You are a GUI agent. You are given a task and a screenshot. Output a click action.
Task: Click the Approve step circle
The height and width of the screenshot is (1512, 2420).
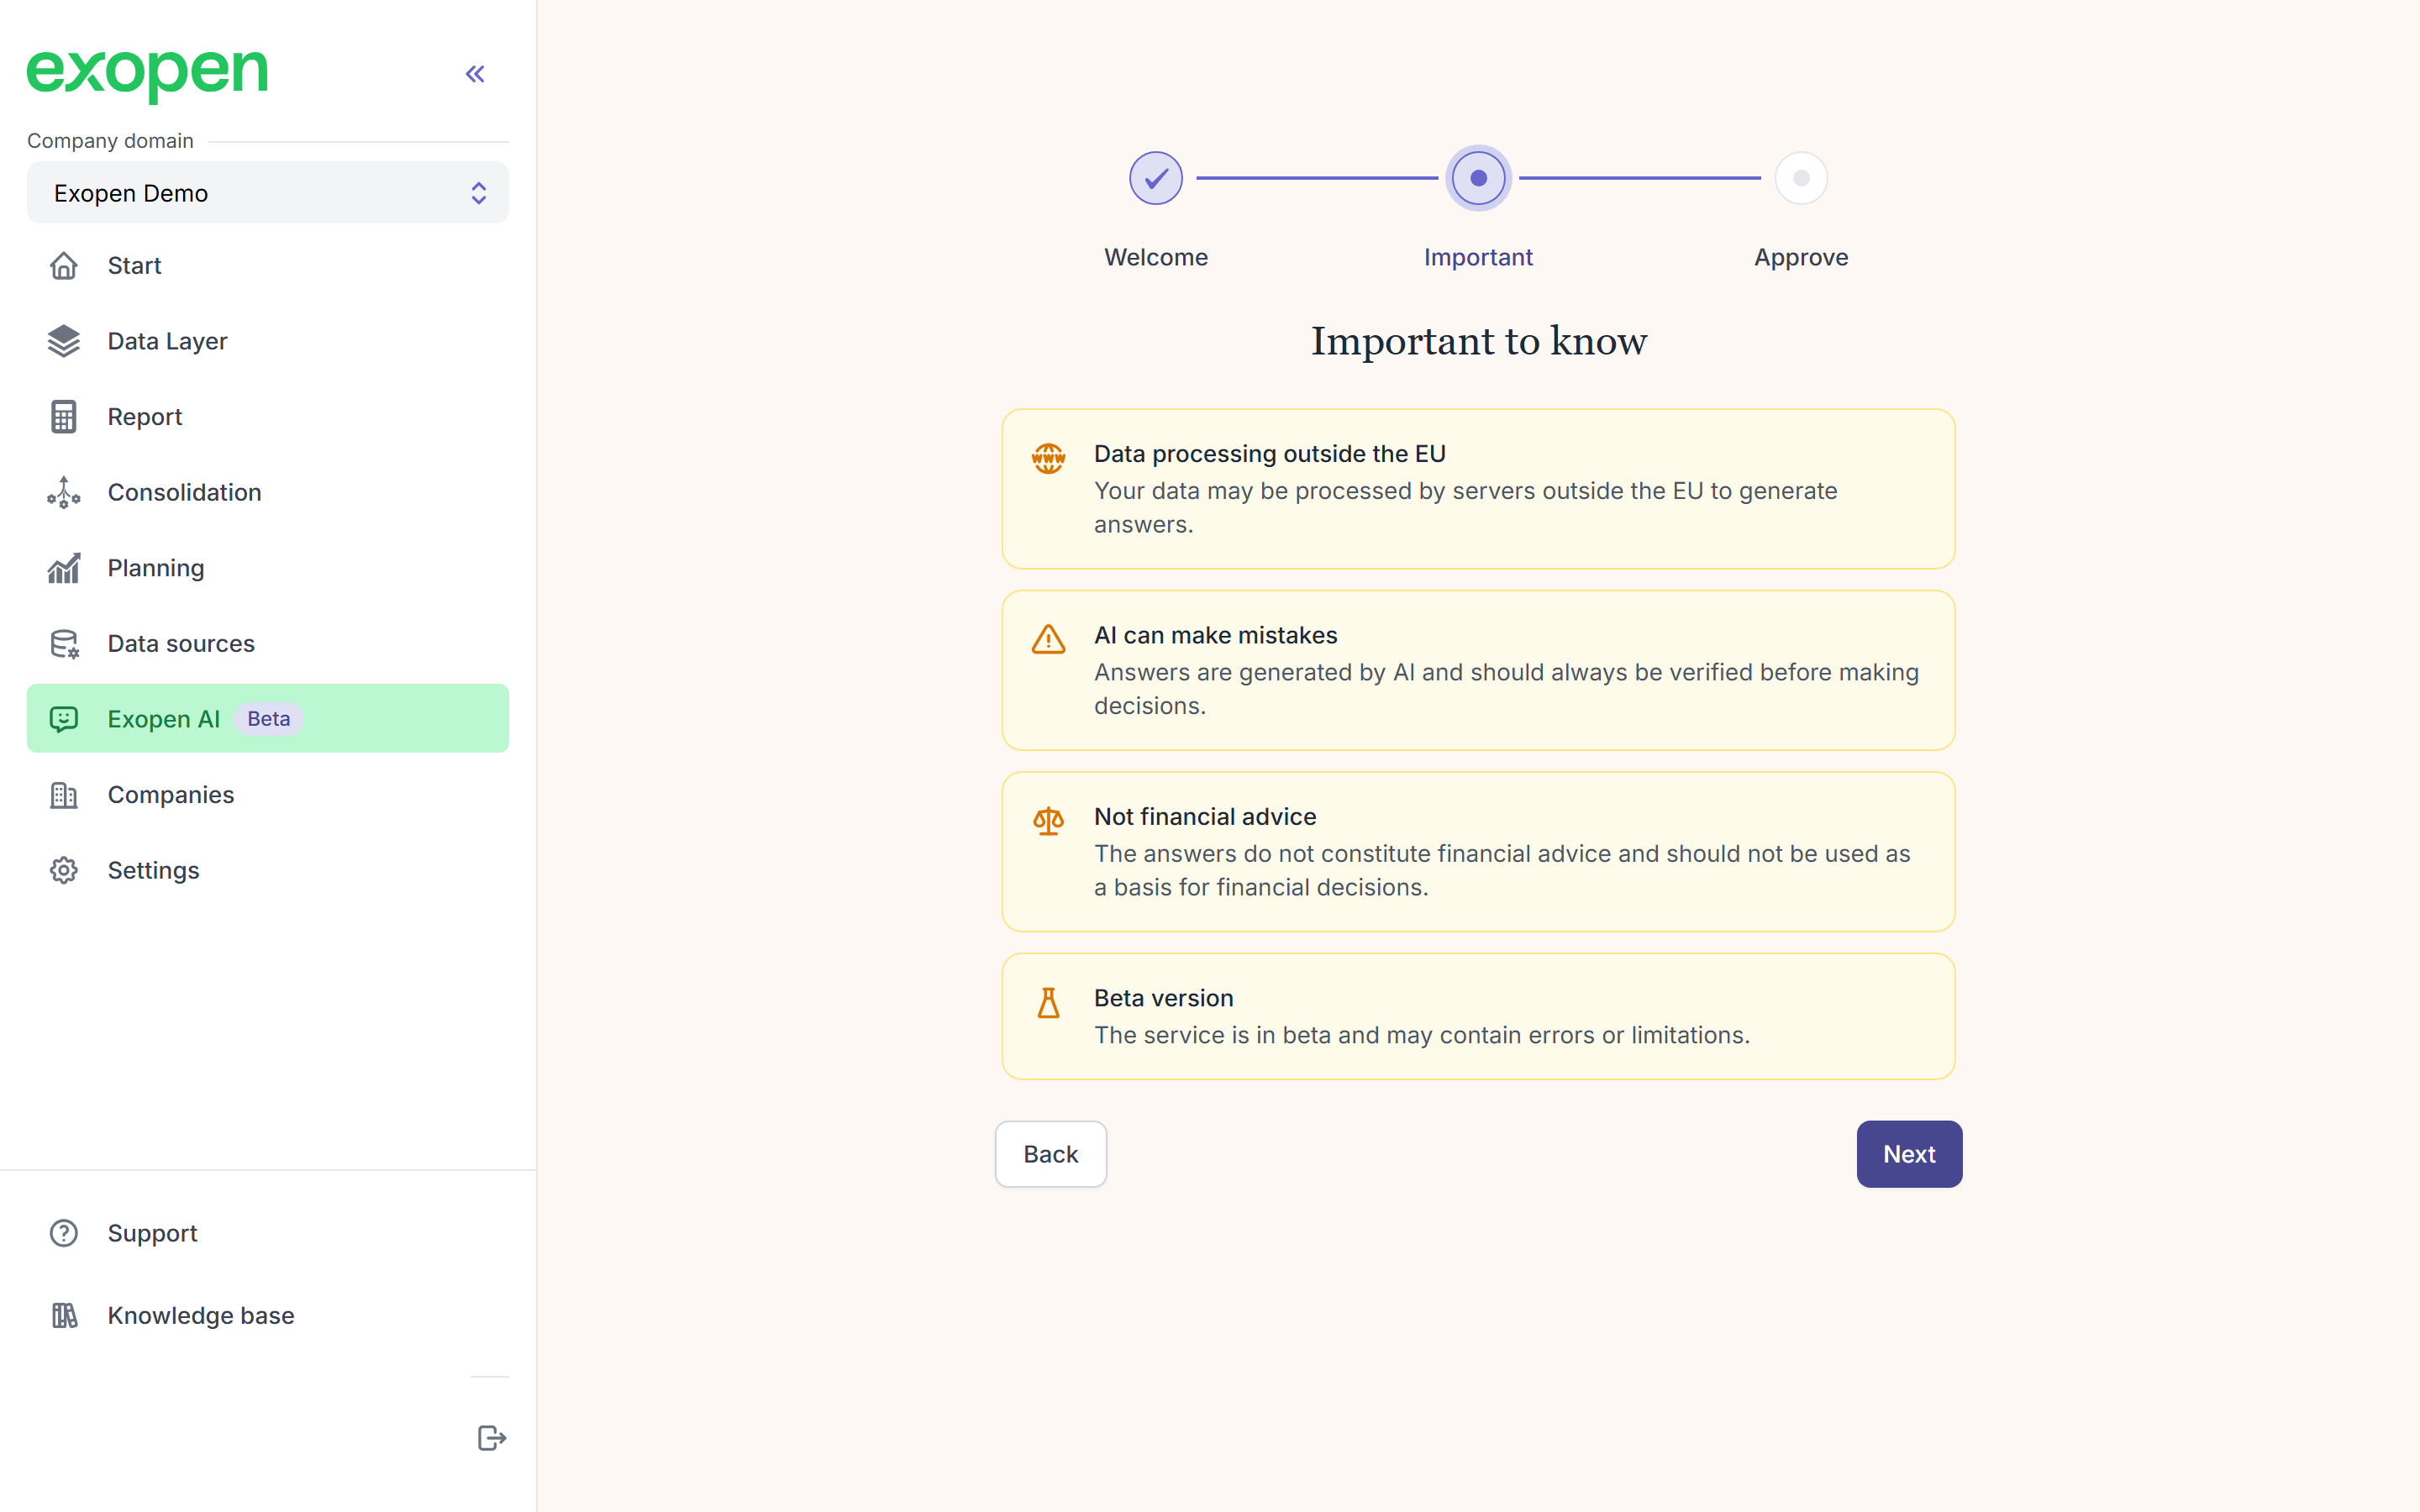[x=1801, y=178]
